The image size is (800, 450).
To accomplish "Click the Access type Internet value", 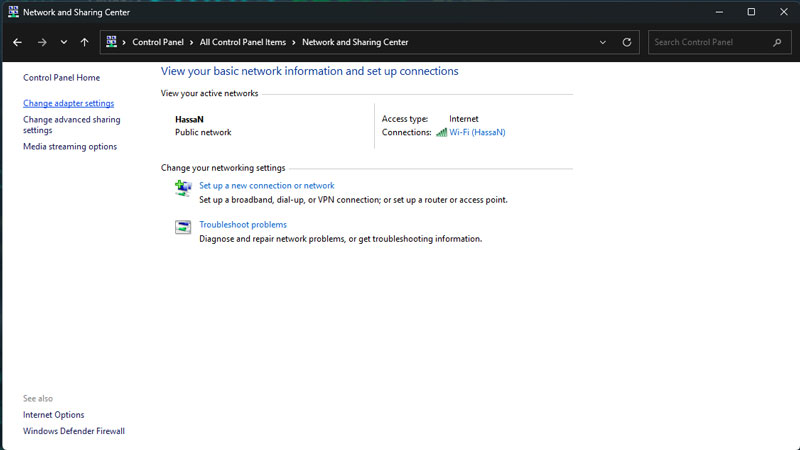I will pyautogui.click(x=464, y=119).
